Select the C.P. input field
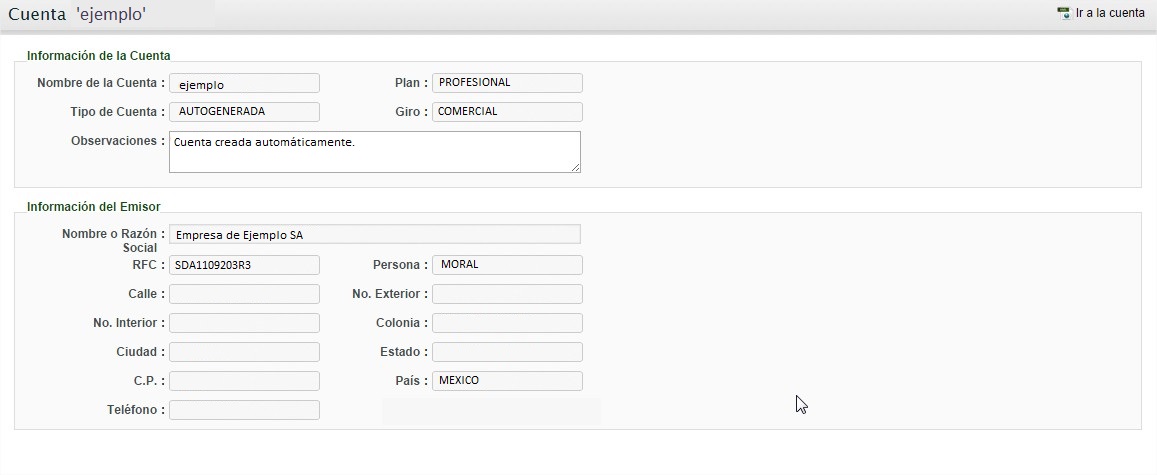1157x475 pixels. click(244, 381)
